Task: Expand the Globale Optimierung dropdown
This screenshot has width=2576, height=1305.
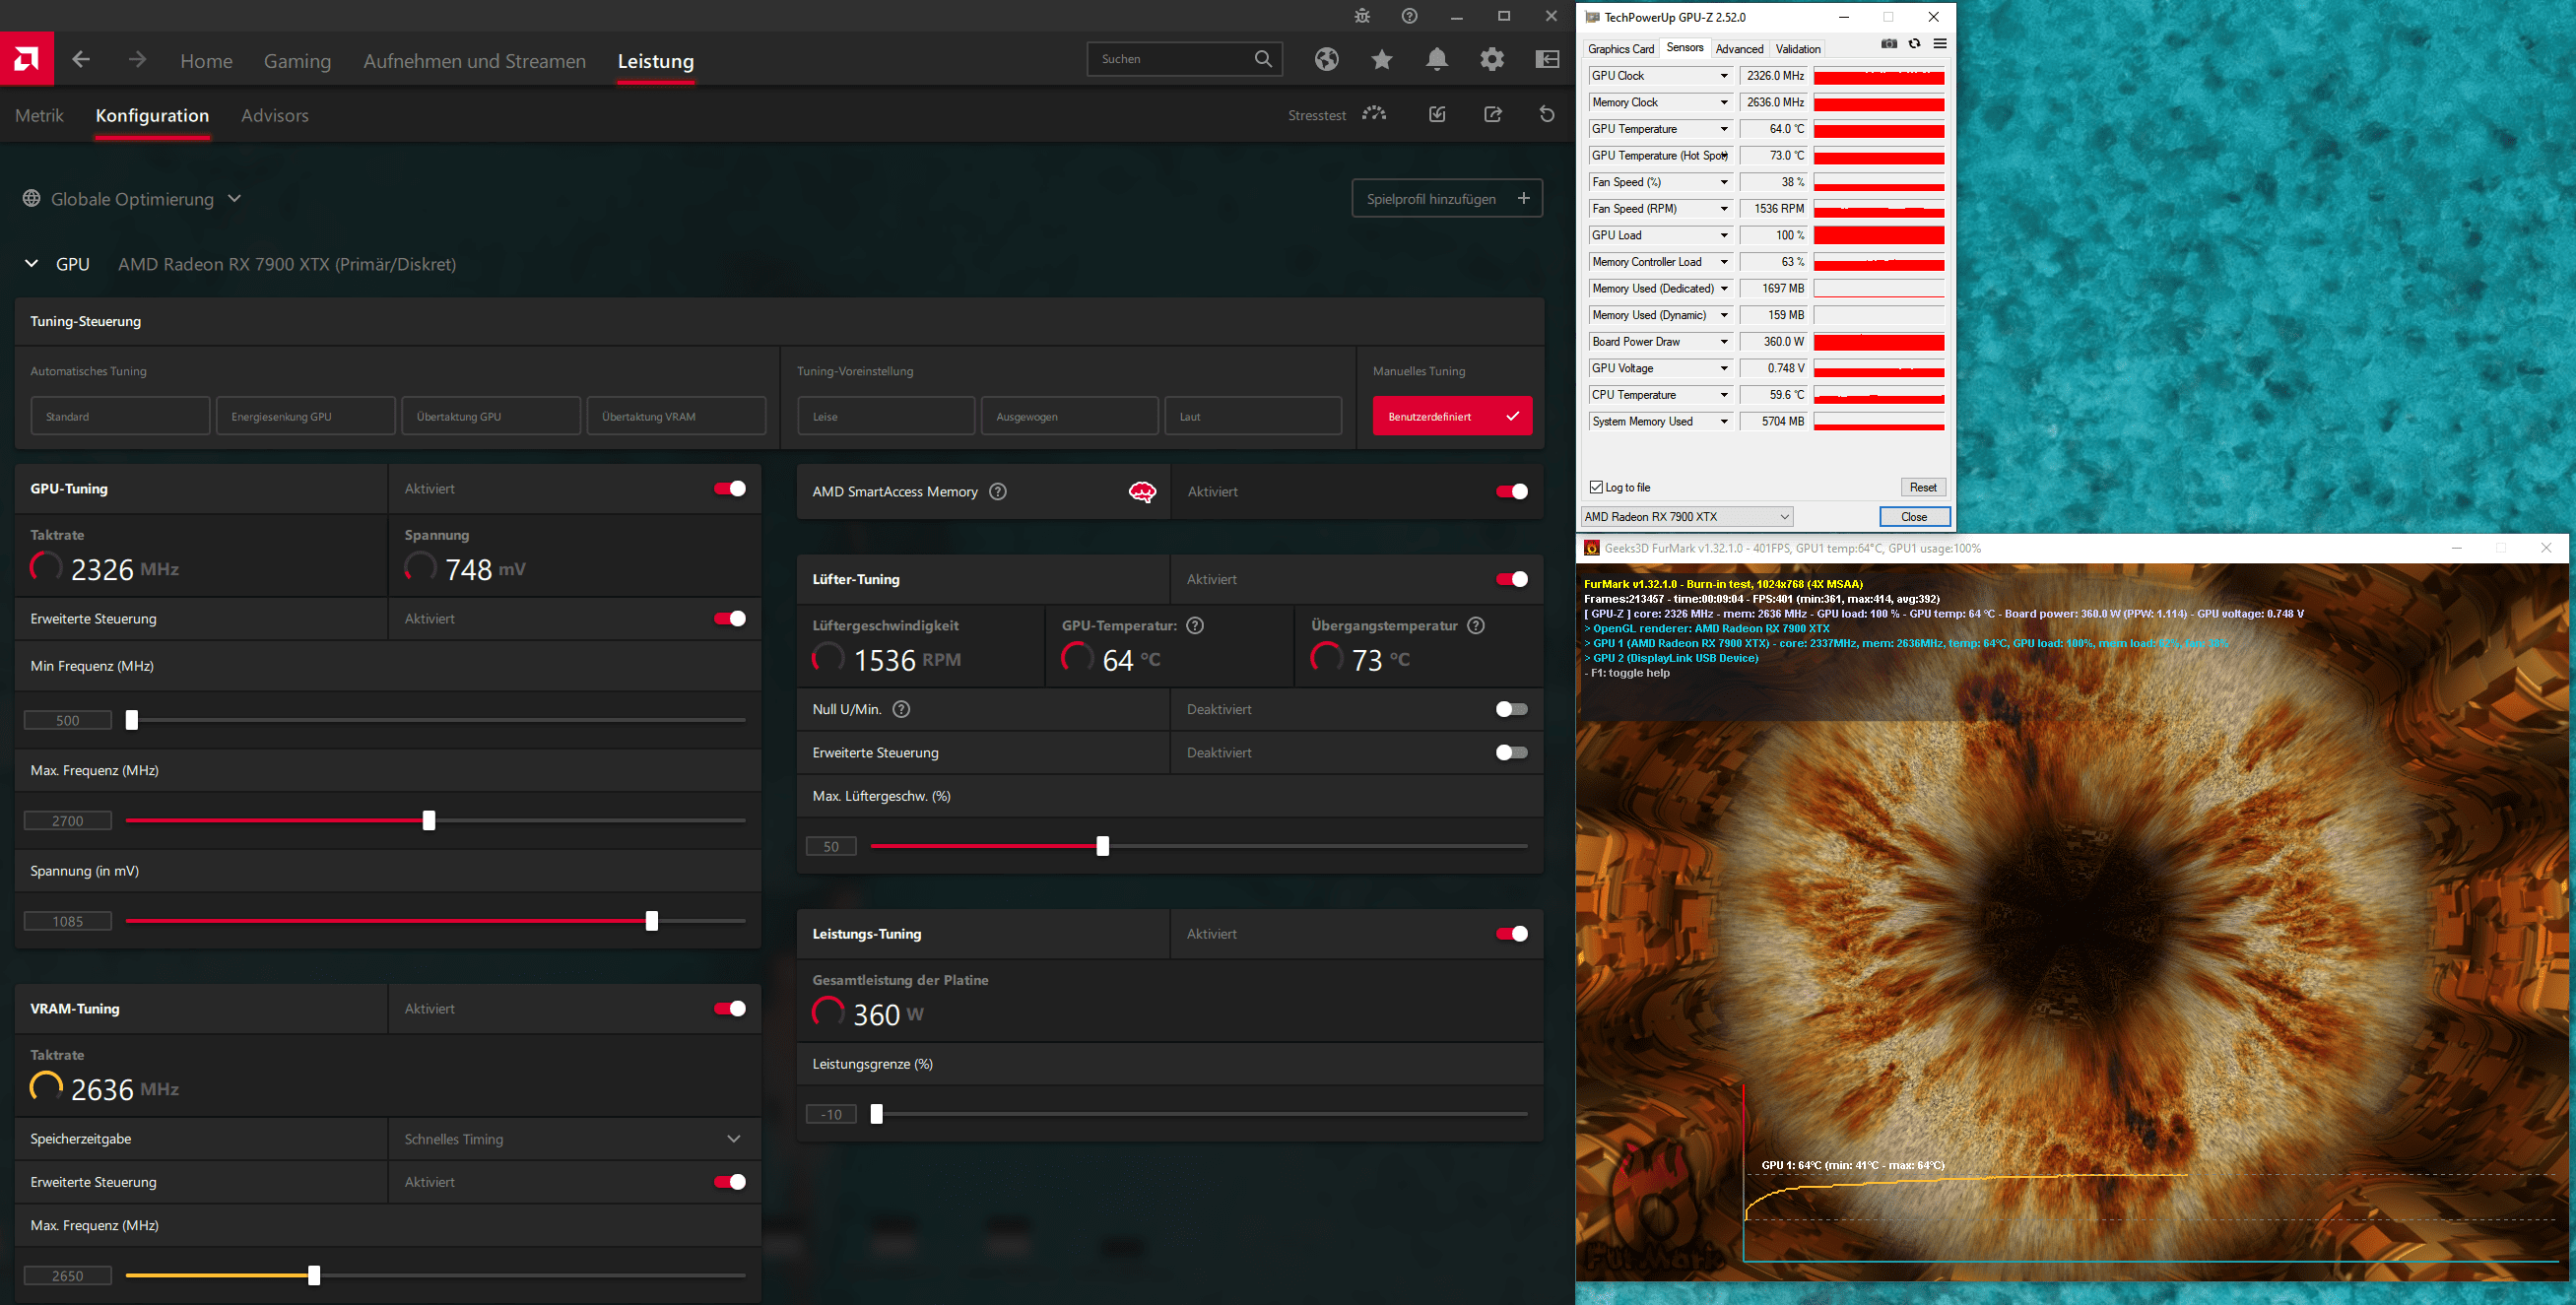Action: (x=133, y=199)
